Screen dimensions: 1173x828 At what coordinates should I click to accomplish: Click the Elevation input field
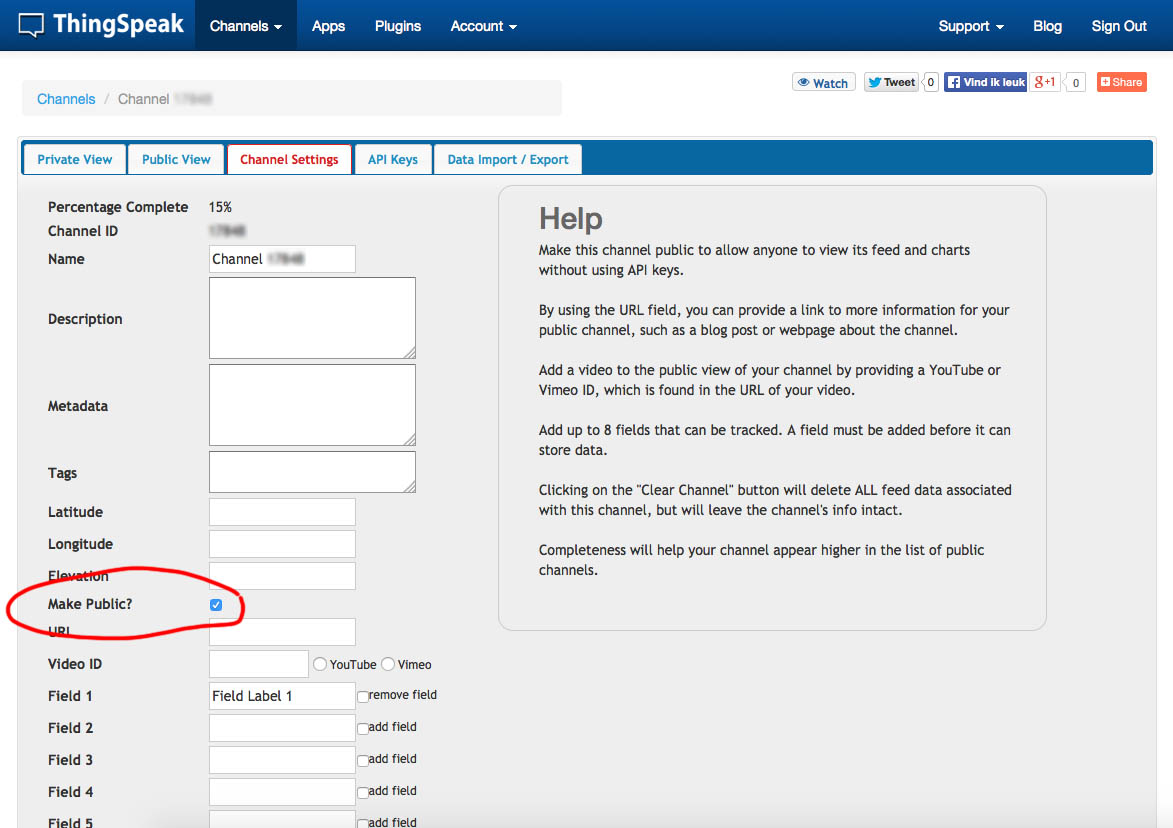point(282,576)
